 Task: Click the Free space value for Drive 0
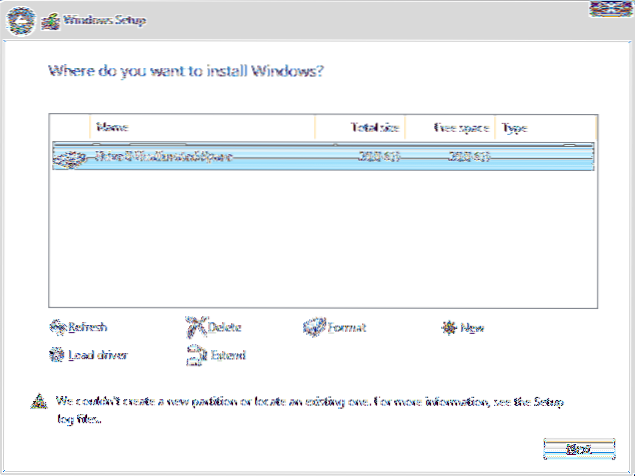(x=469, y=156)
